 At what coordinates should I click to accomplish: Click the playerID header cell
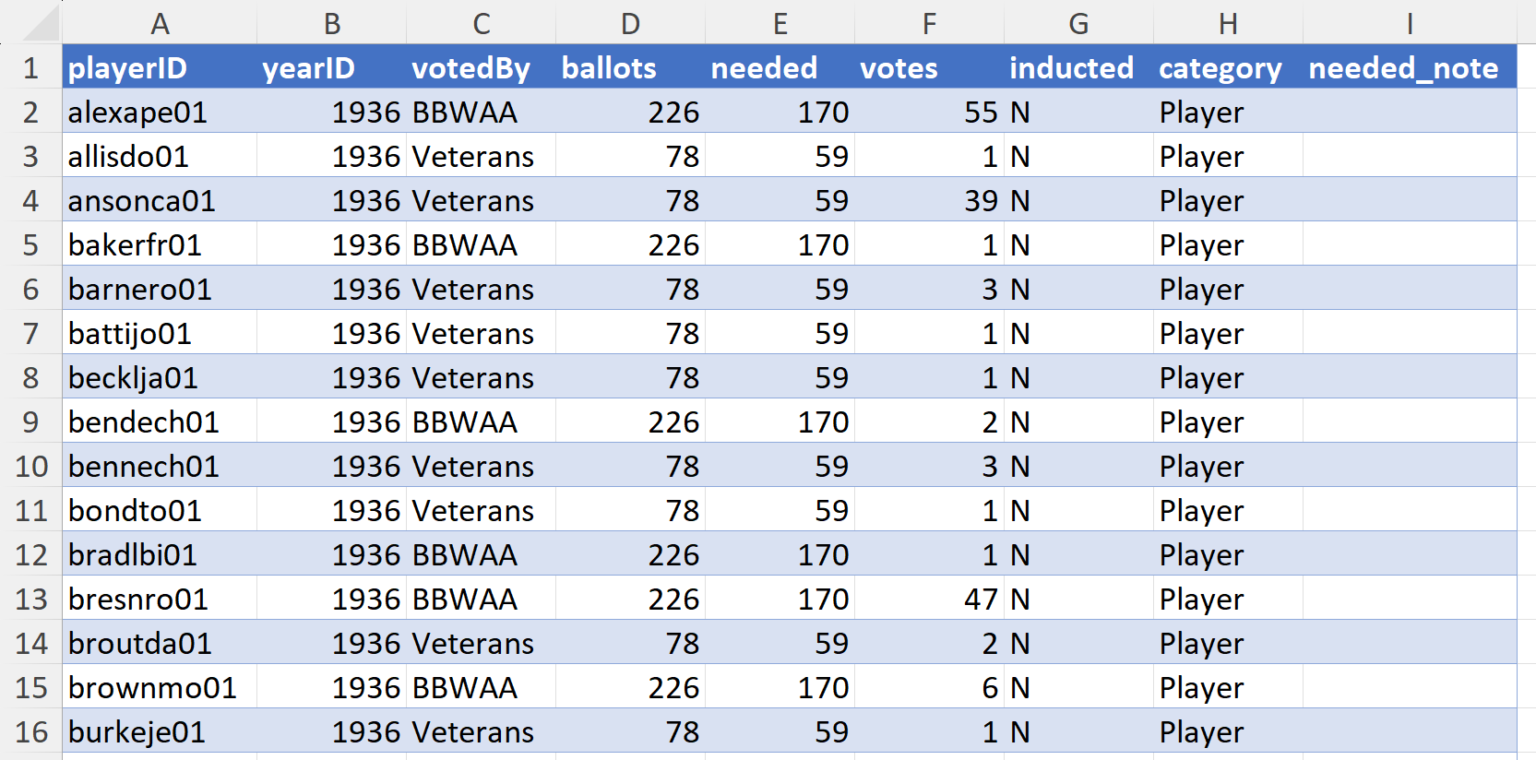(159, 68)
